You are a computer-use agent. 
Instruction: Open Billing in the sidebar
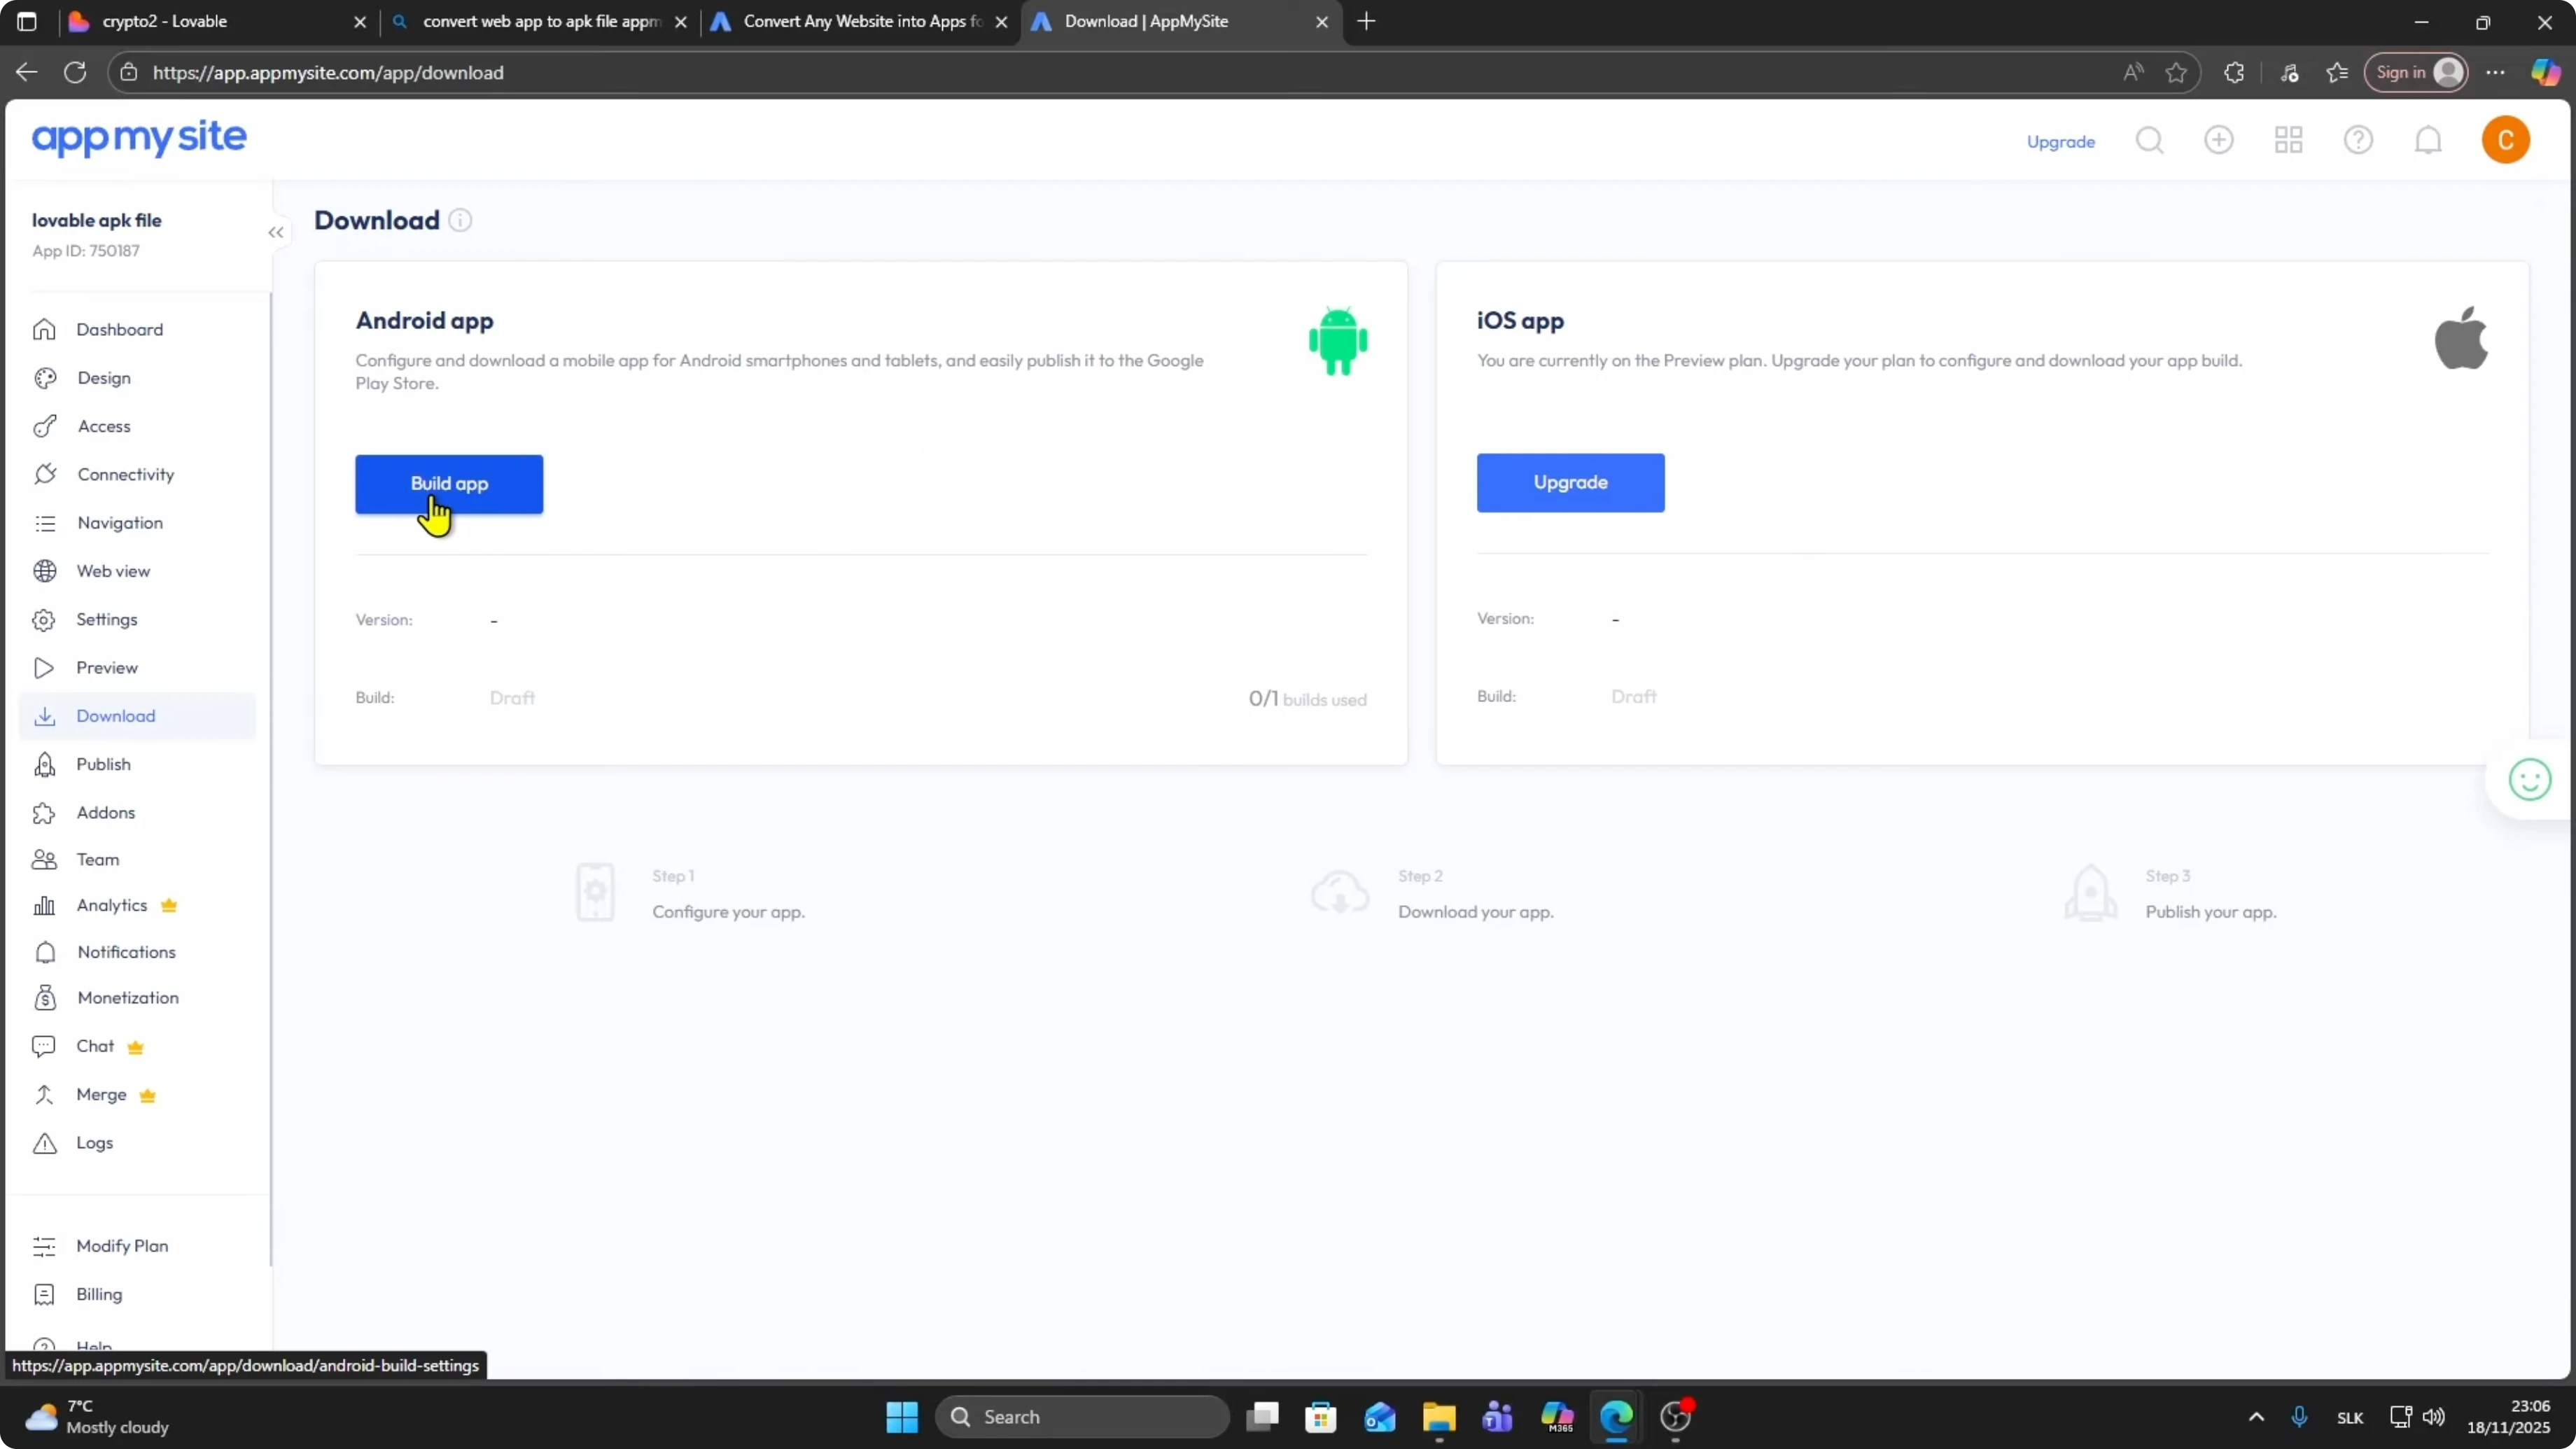pos(137,1295)
